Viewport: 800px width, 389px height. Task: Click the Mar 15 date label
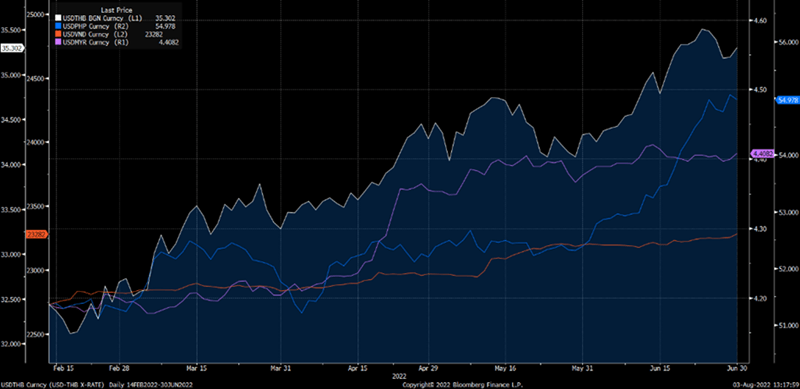[196, 367]
